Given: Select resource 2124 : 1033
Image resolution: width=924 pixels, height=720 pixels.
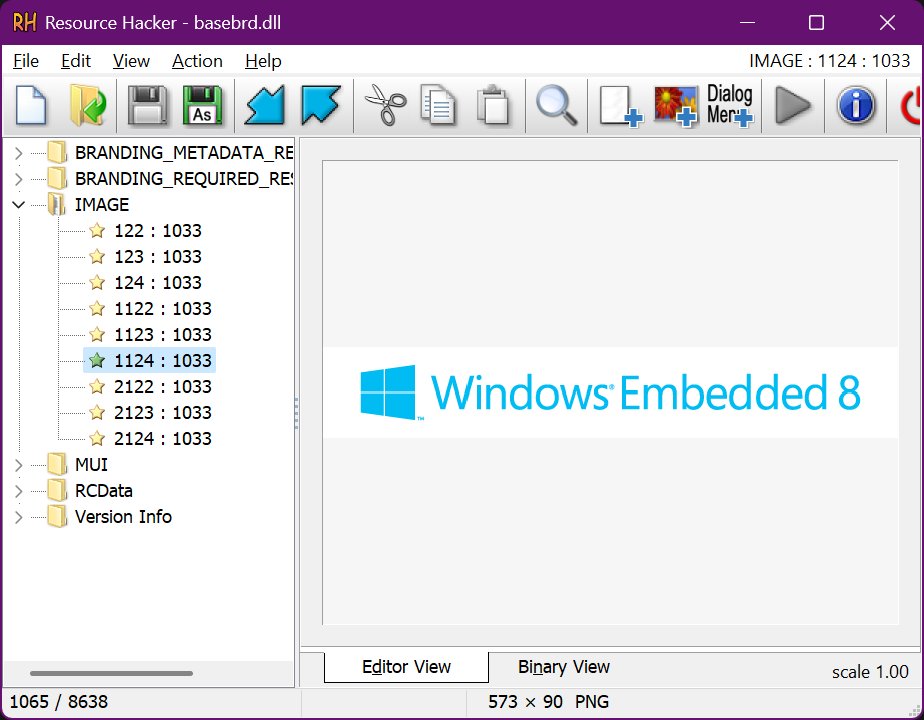Looking at the screenshot, I should [163, 438].
